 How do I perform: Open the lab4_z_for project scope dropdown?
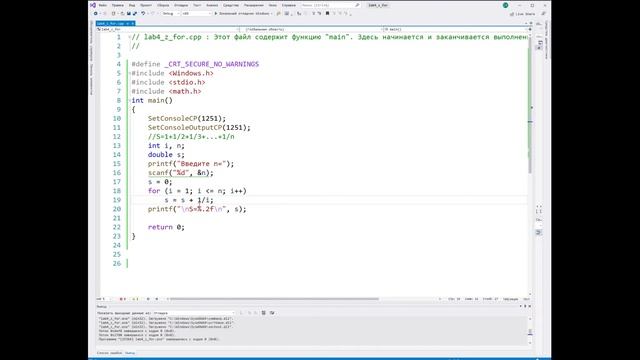click(x=168, y=29)
